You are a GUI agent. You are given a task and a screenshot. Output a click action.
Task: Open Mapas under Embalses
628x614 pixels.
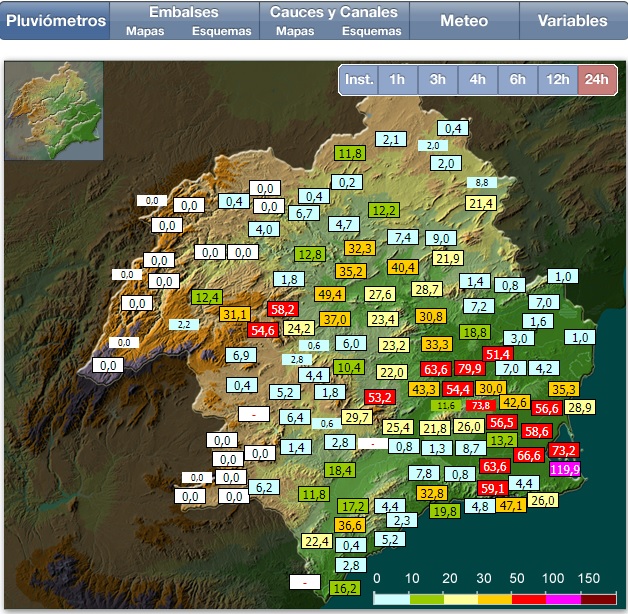coord(145,31)
